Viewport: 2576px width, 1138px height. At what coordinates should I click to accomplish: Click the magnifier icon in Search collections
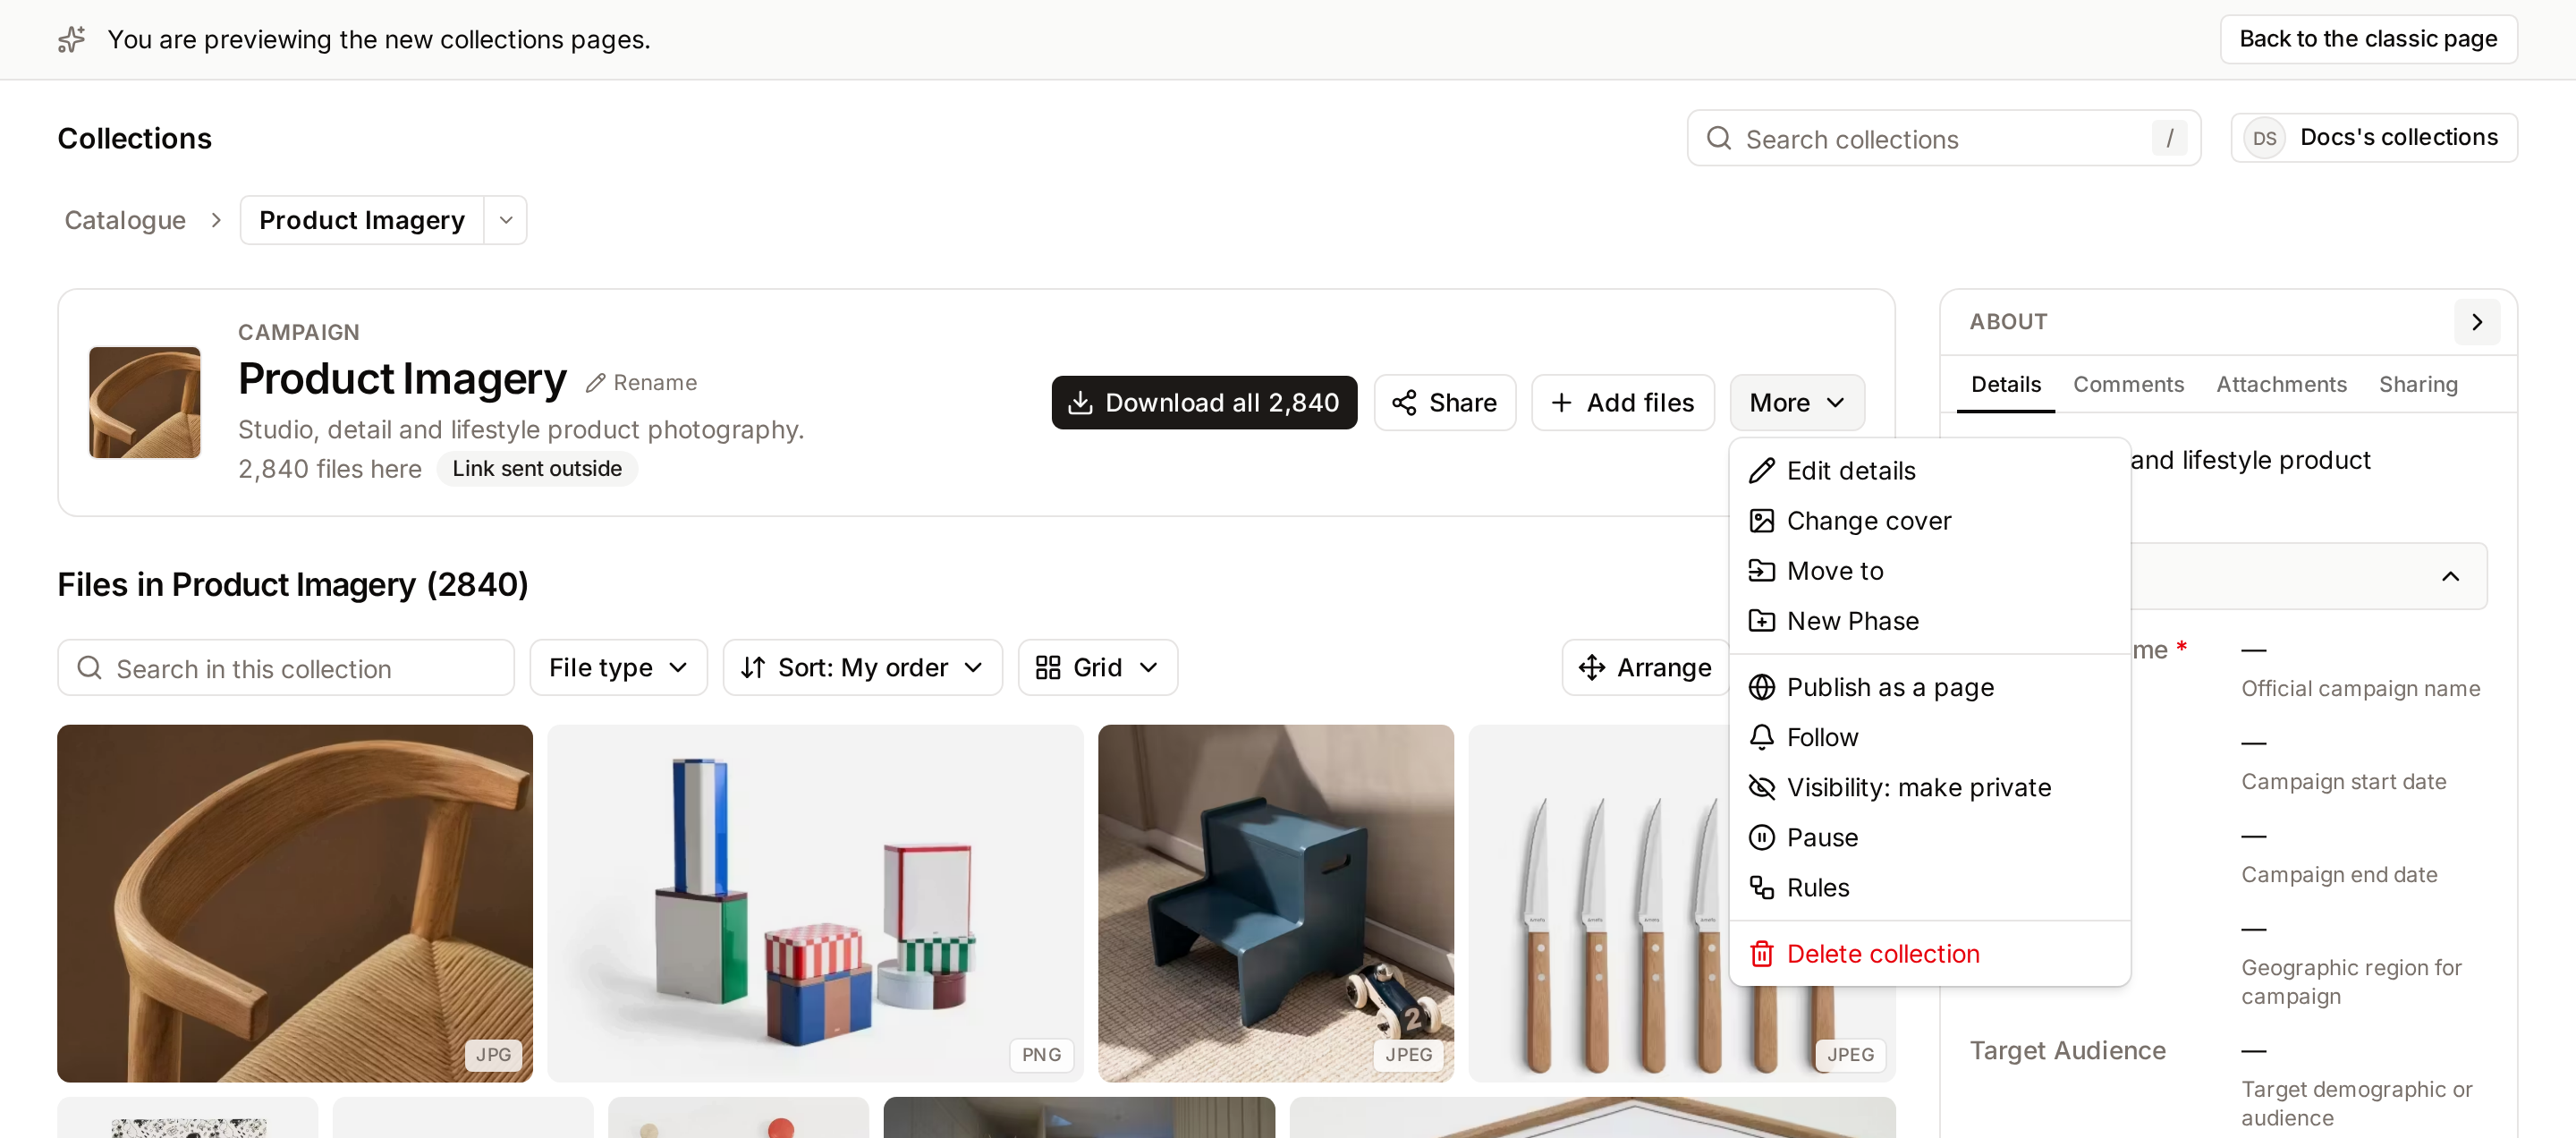coord(1719,138)
